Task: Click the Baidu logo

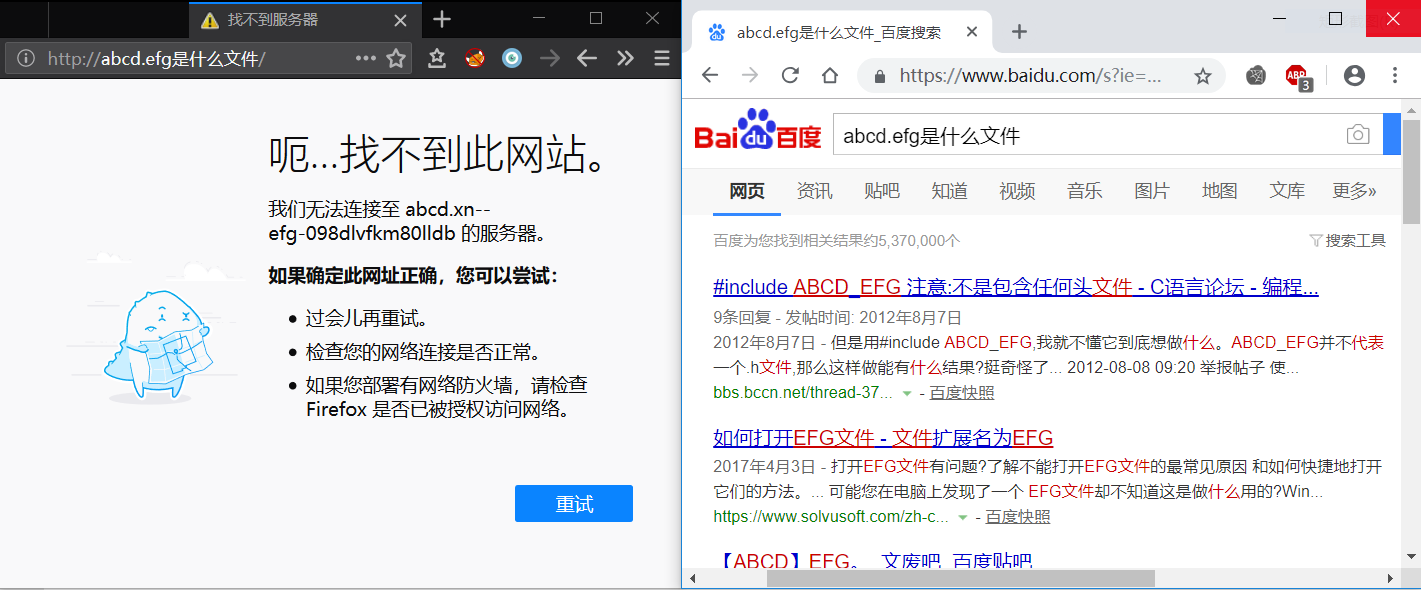Action: click(x=758, y=131)
